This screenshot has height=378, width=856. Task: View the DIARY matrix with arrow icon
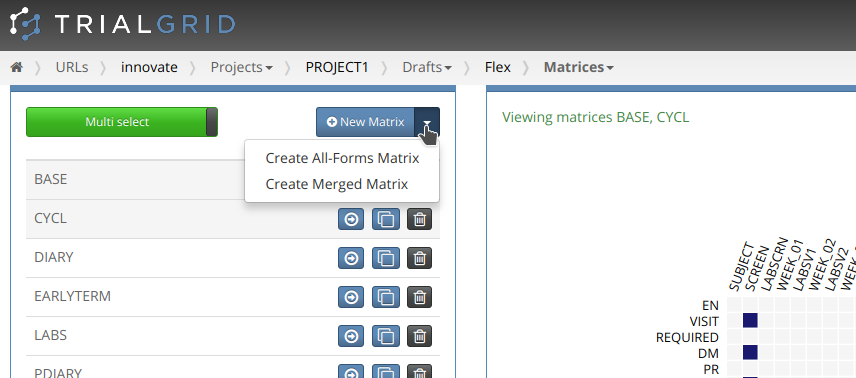pos(351,258)
